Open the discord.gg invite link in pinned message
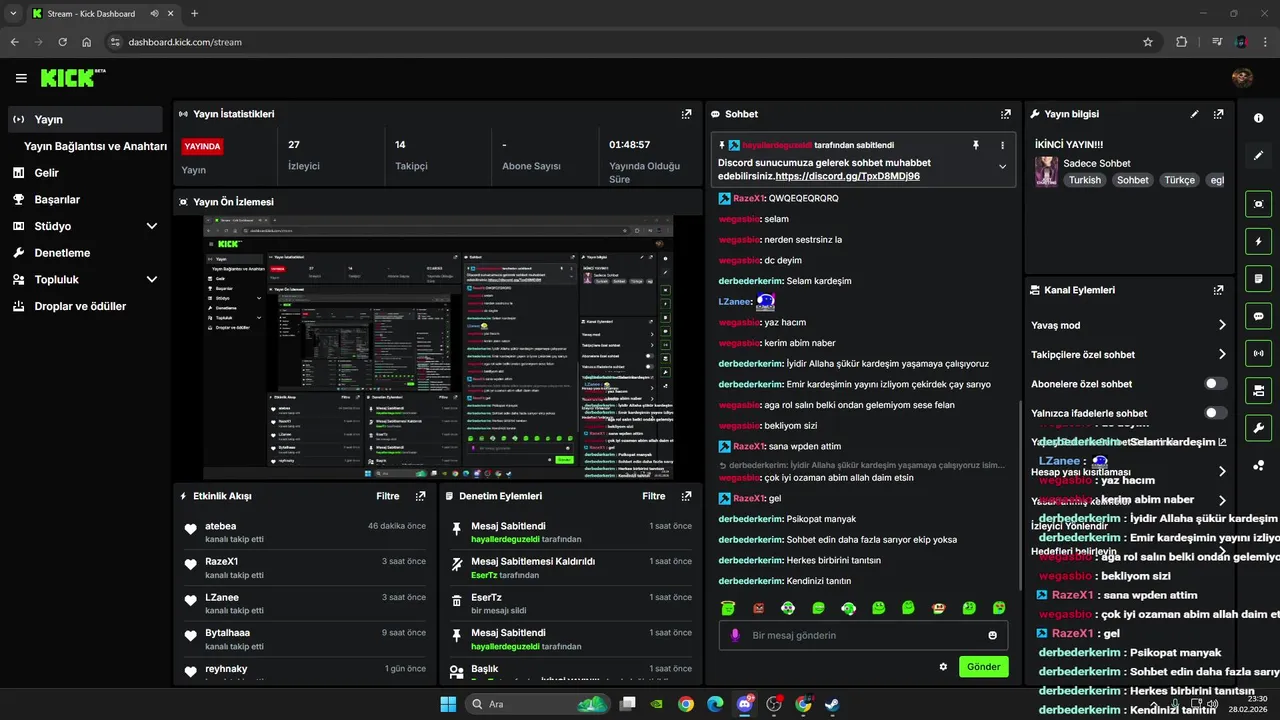This screenshot has height=720, width=1280. click(x=847, y=176)
